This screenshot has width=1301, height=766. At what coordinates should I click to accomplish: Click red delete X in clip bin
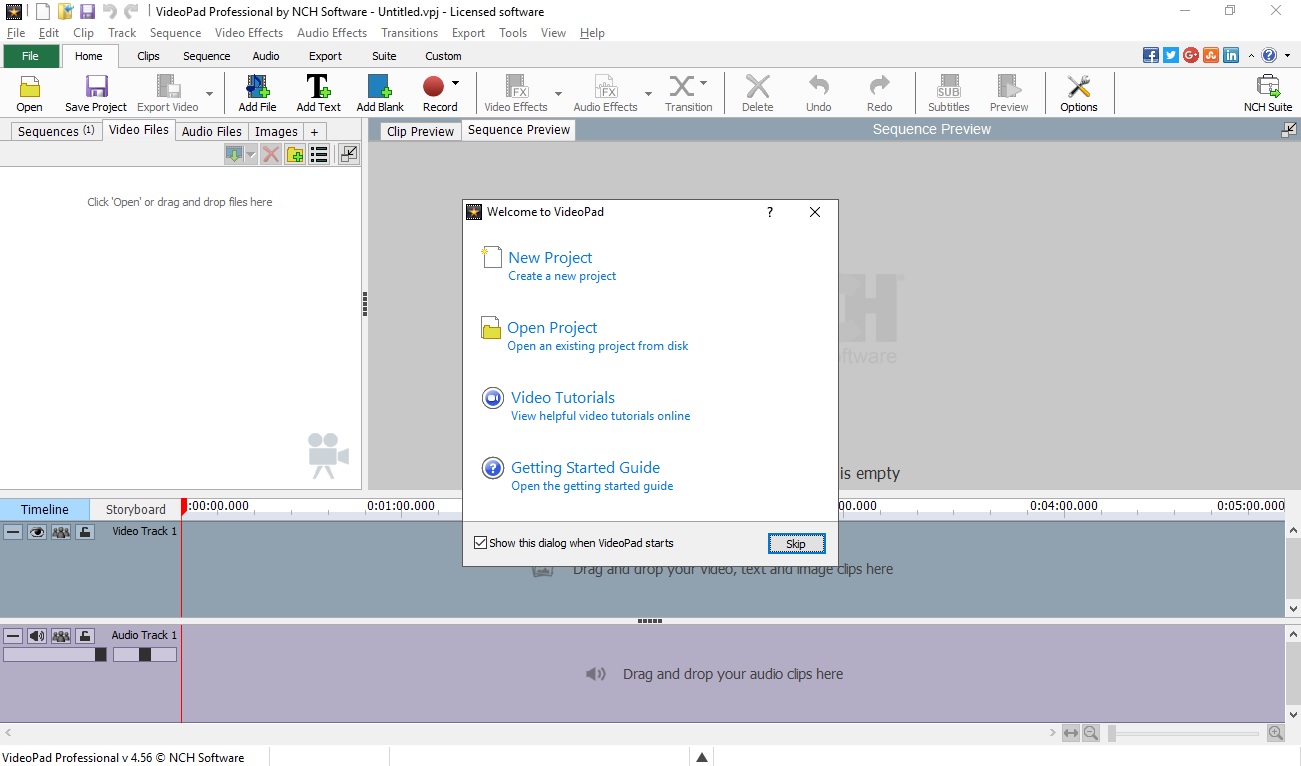[270, 154]
